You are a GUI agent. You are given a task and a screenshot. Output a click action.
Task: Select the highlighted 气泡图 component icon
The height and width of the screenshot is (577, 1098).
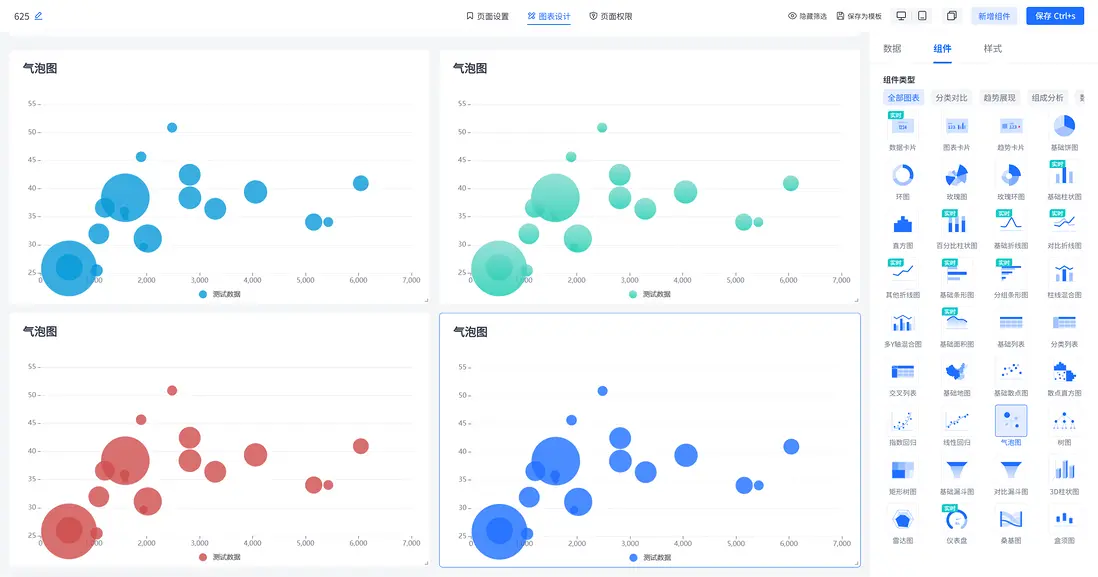click(1010, 421)
